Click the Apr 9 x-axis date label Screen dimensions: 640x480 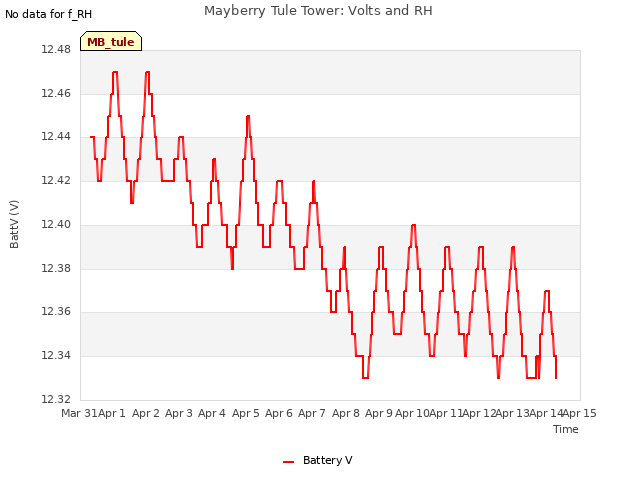379,413
